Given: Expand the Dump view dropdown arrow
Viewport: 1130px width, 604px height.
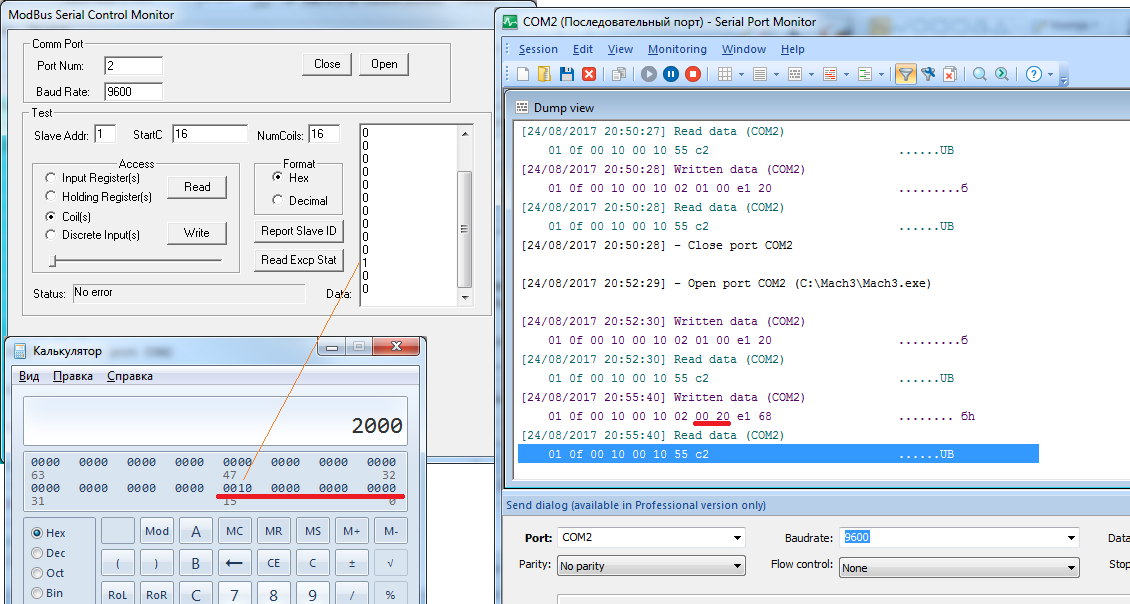Looking at the screenshot, I should (x=811, y=74).
